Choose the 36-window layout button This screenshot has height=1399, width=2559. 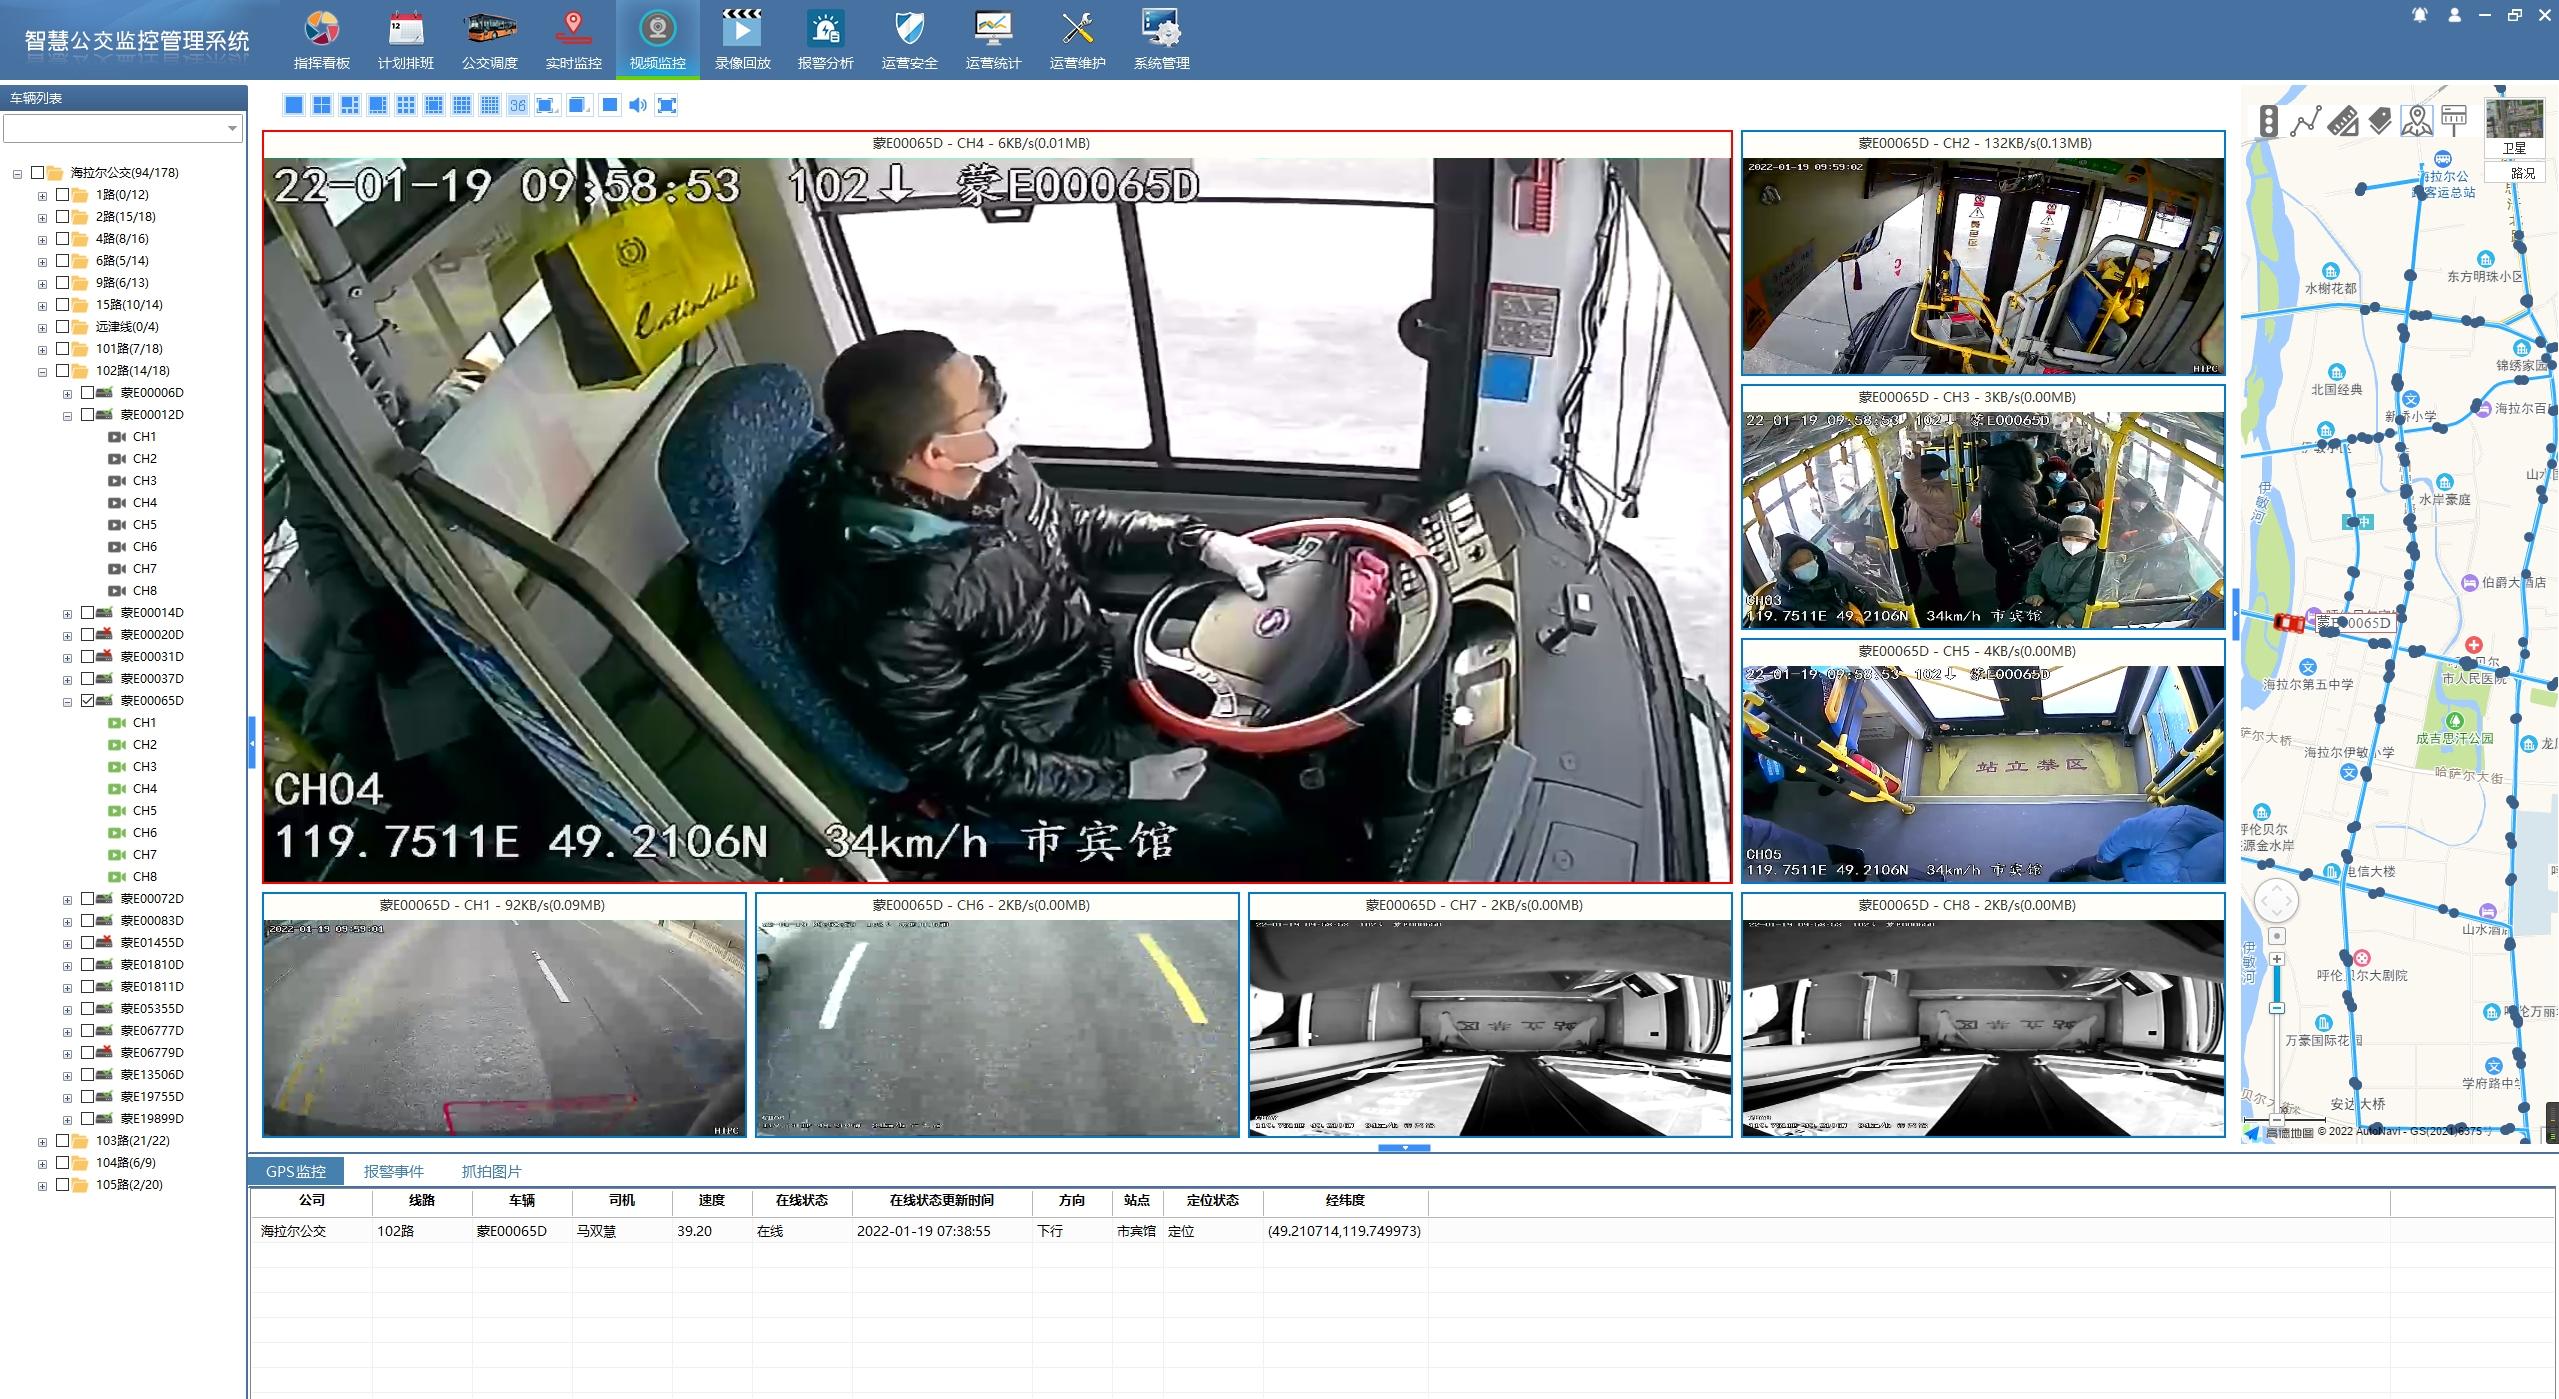(x=517, y=105)
